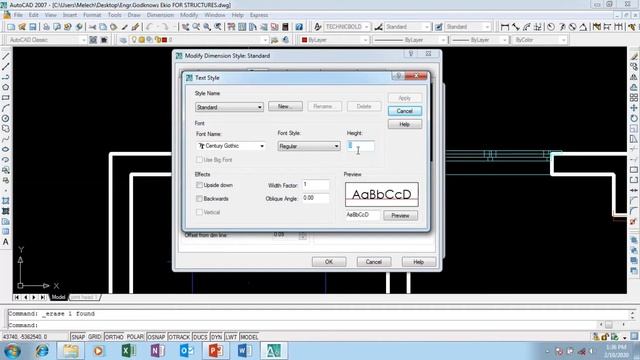Click the Linear dimension icon
Viewport: 640px width, 360px height.
505,27
